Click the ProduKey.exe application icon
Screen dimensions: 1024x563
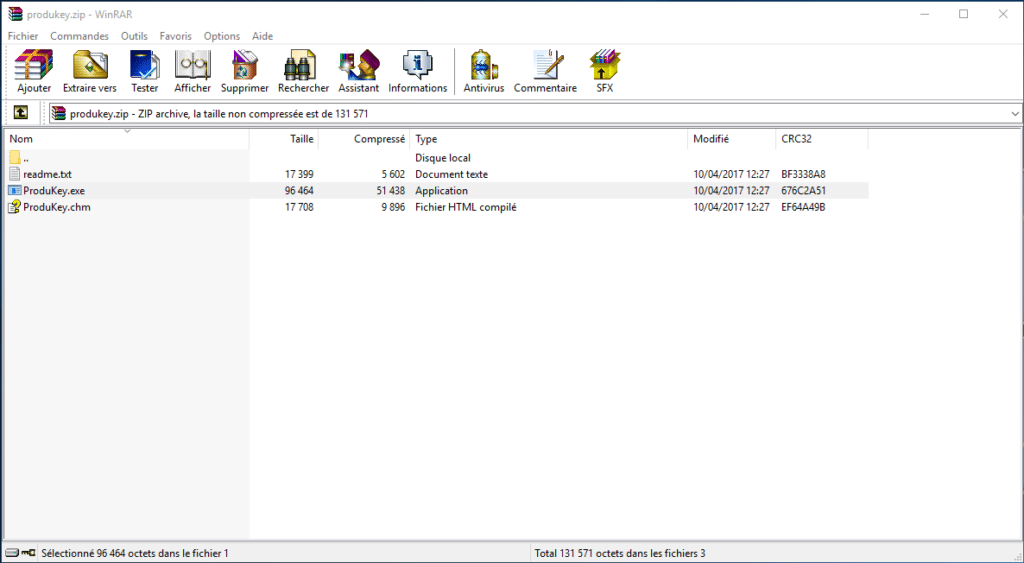tap(15, 191)
